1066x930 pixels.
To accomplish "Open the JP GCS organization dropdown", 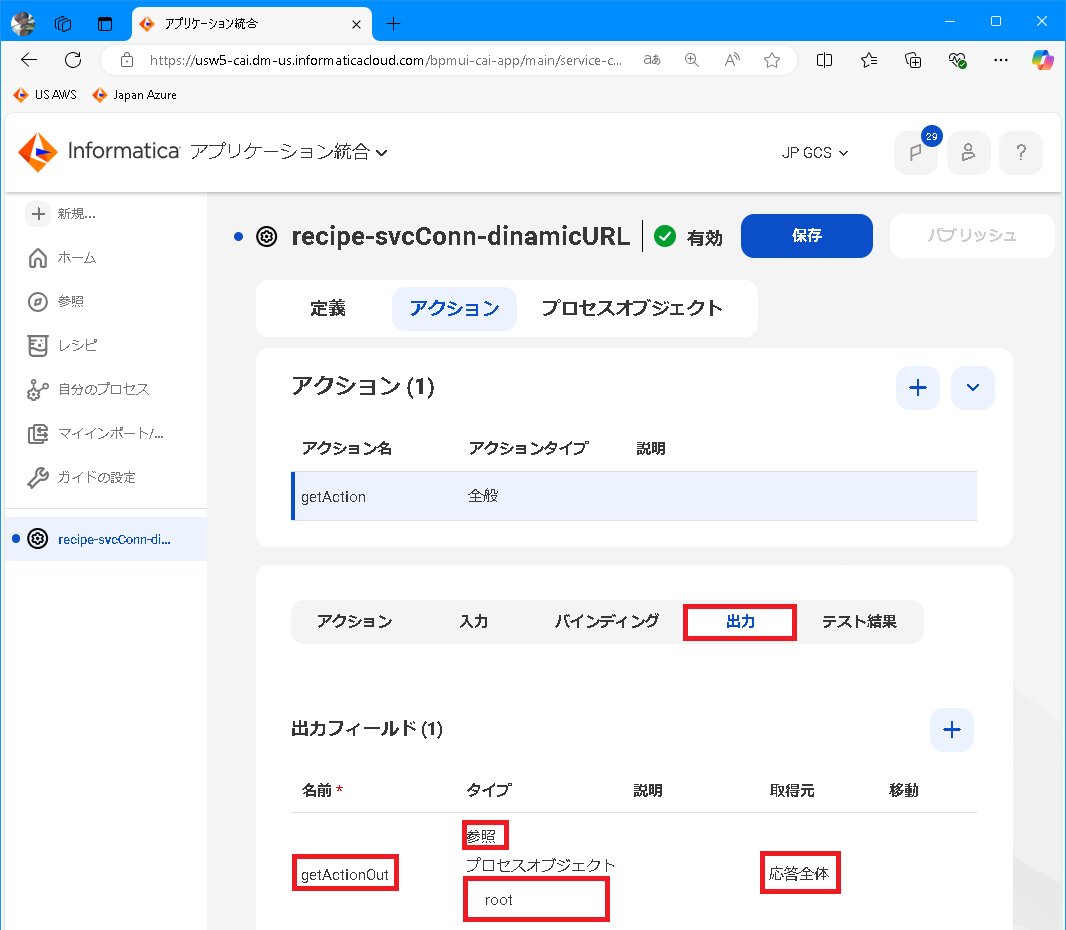I will point(814,153).
